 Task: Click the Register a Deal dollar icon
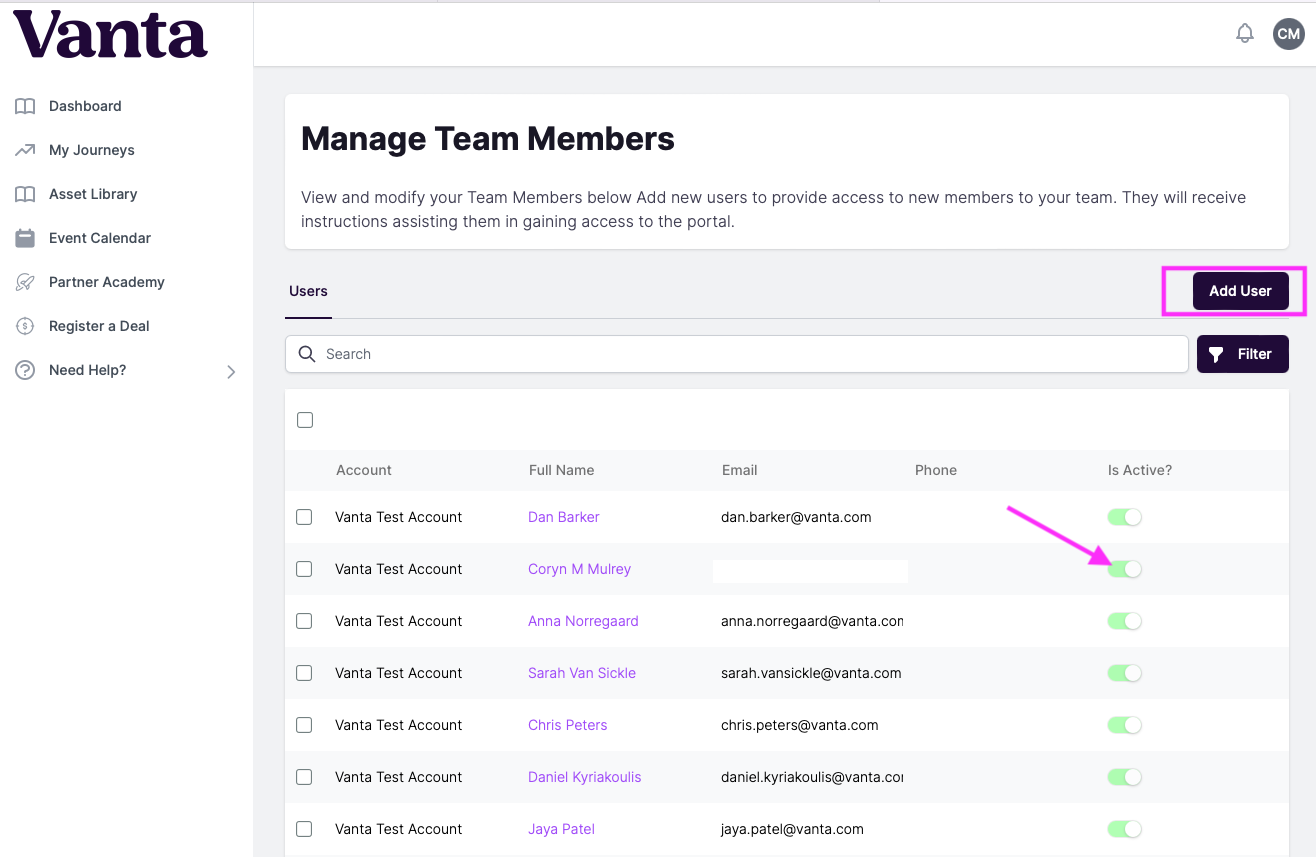[25, 326]
